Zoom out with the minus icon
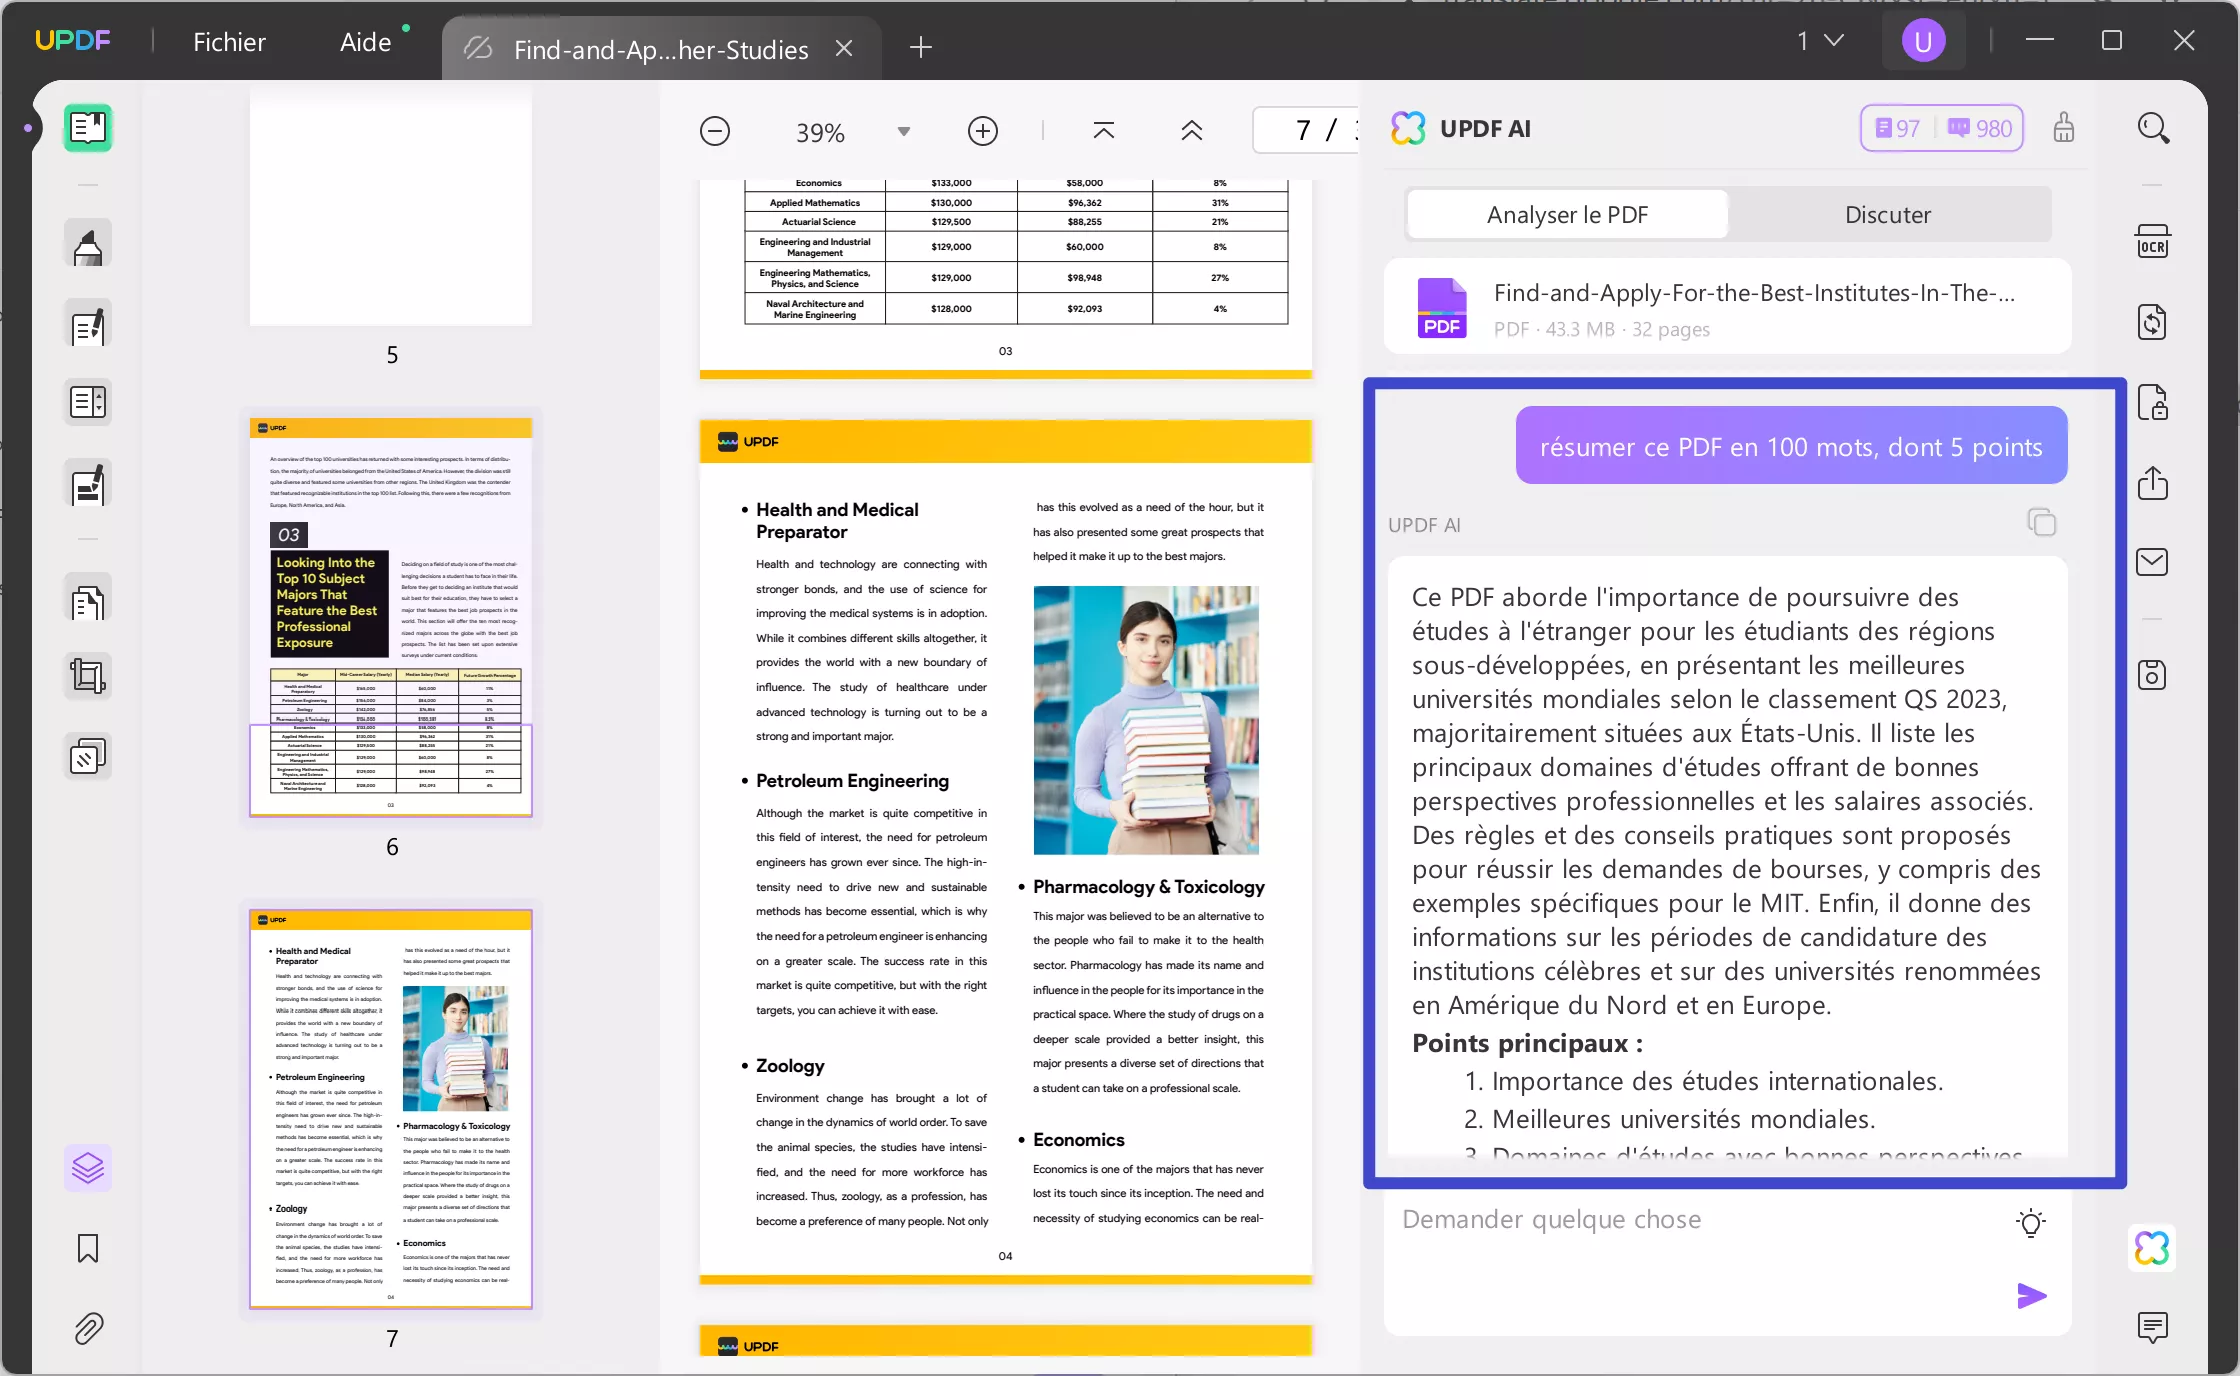 (715, 131)
